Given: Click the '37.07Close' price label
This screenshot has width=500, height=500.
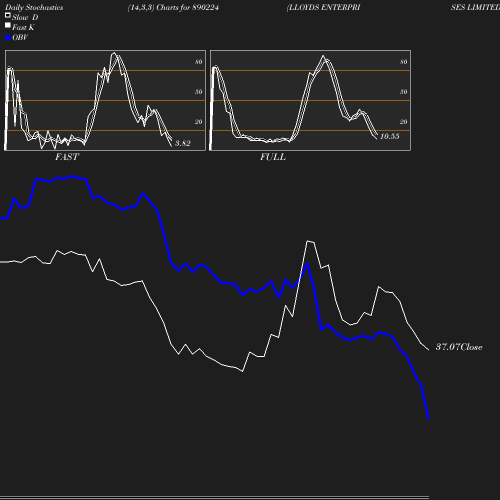Looking at the screenshot, I should 459,347.
